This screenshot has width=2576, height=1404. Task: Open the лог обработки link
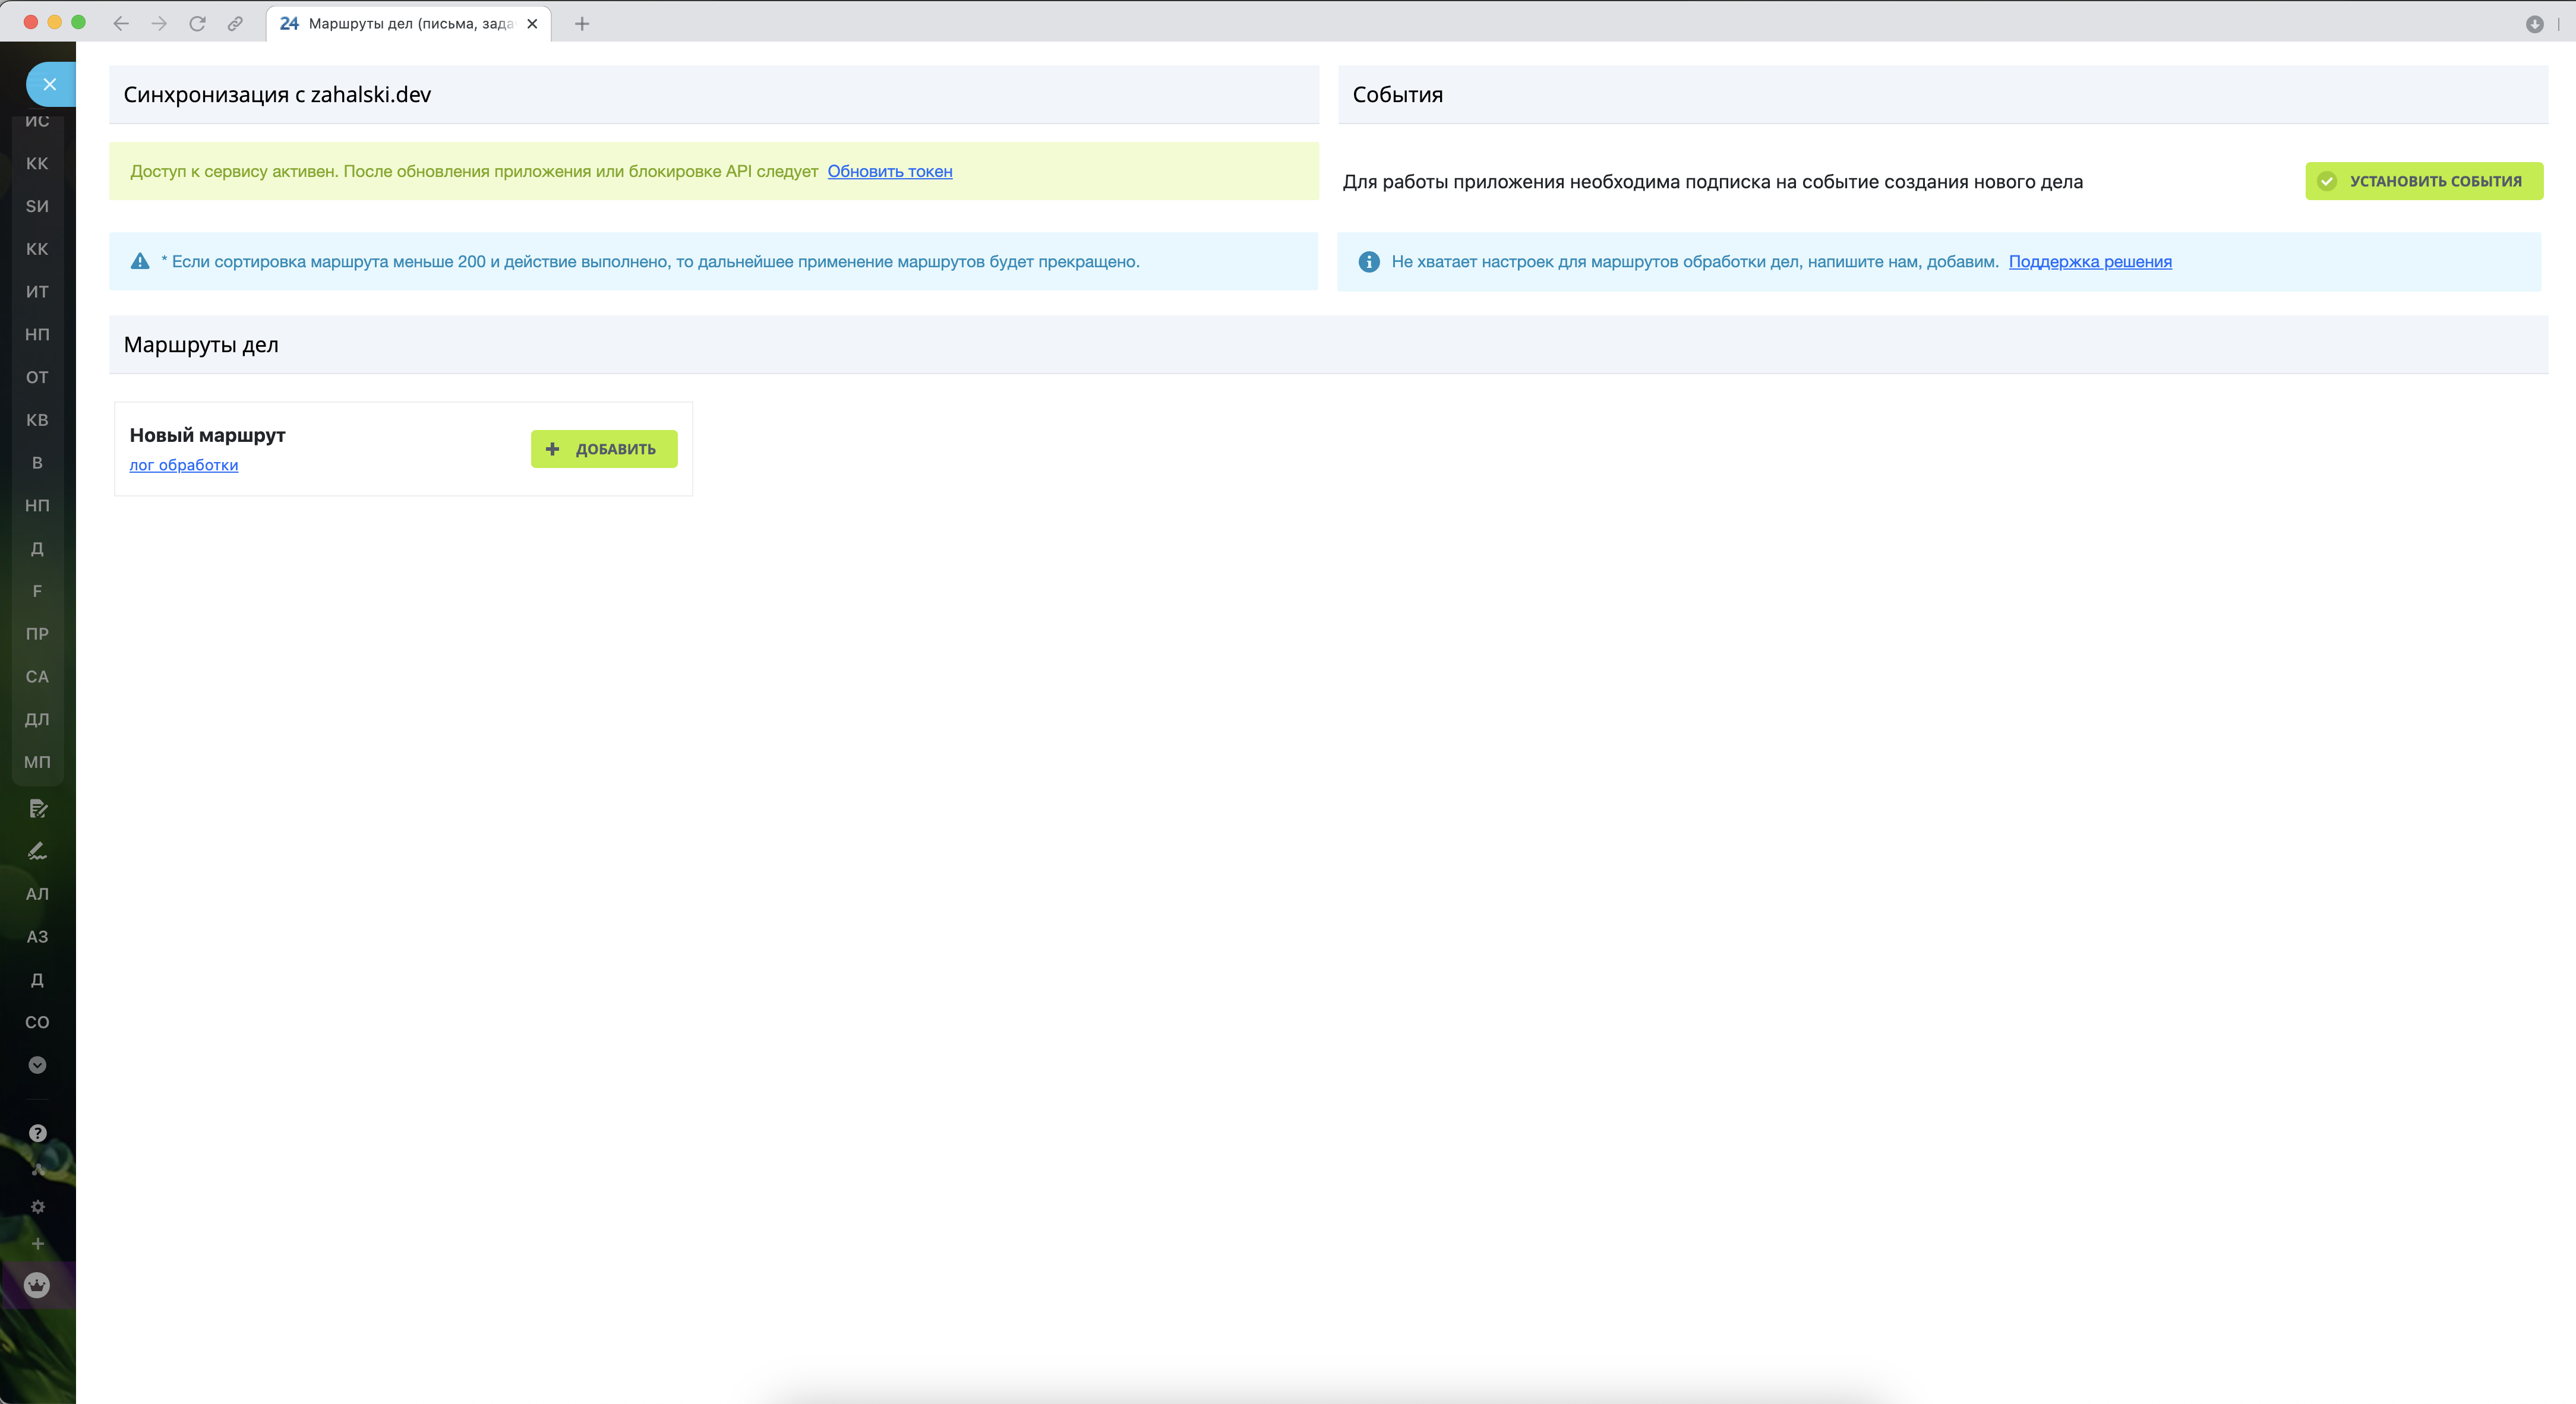(184, 465)
